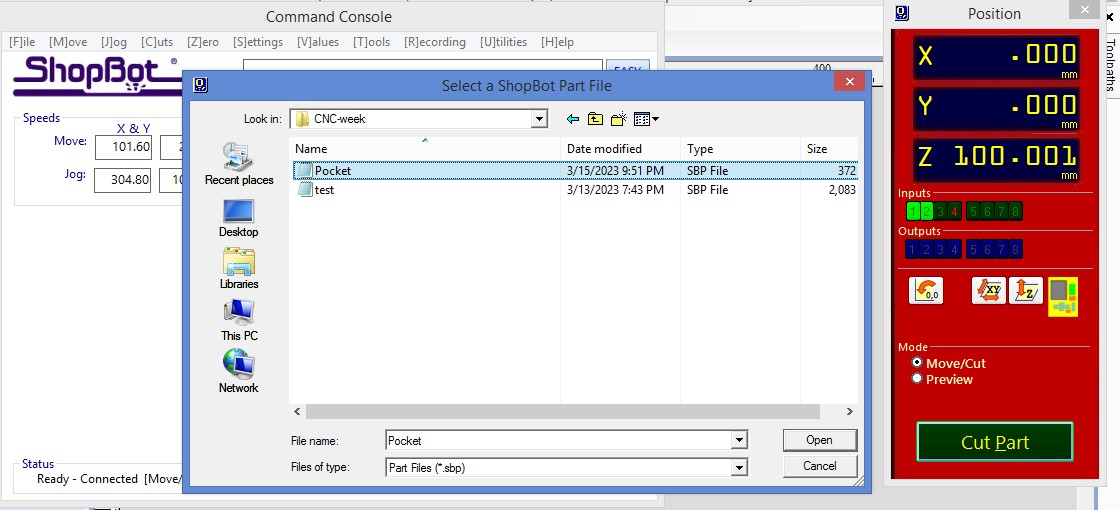
Task: Click Input 1 indicator
Action: 912,211
